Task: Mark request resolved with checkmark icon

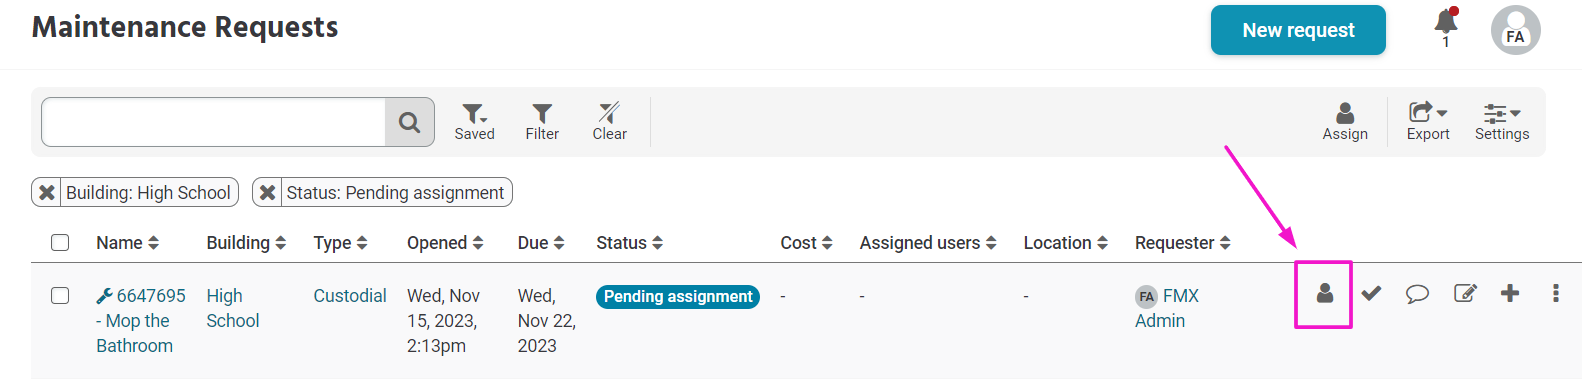Action: [1371, 293]
